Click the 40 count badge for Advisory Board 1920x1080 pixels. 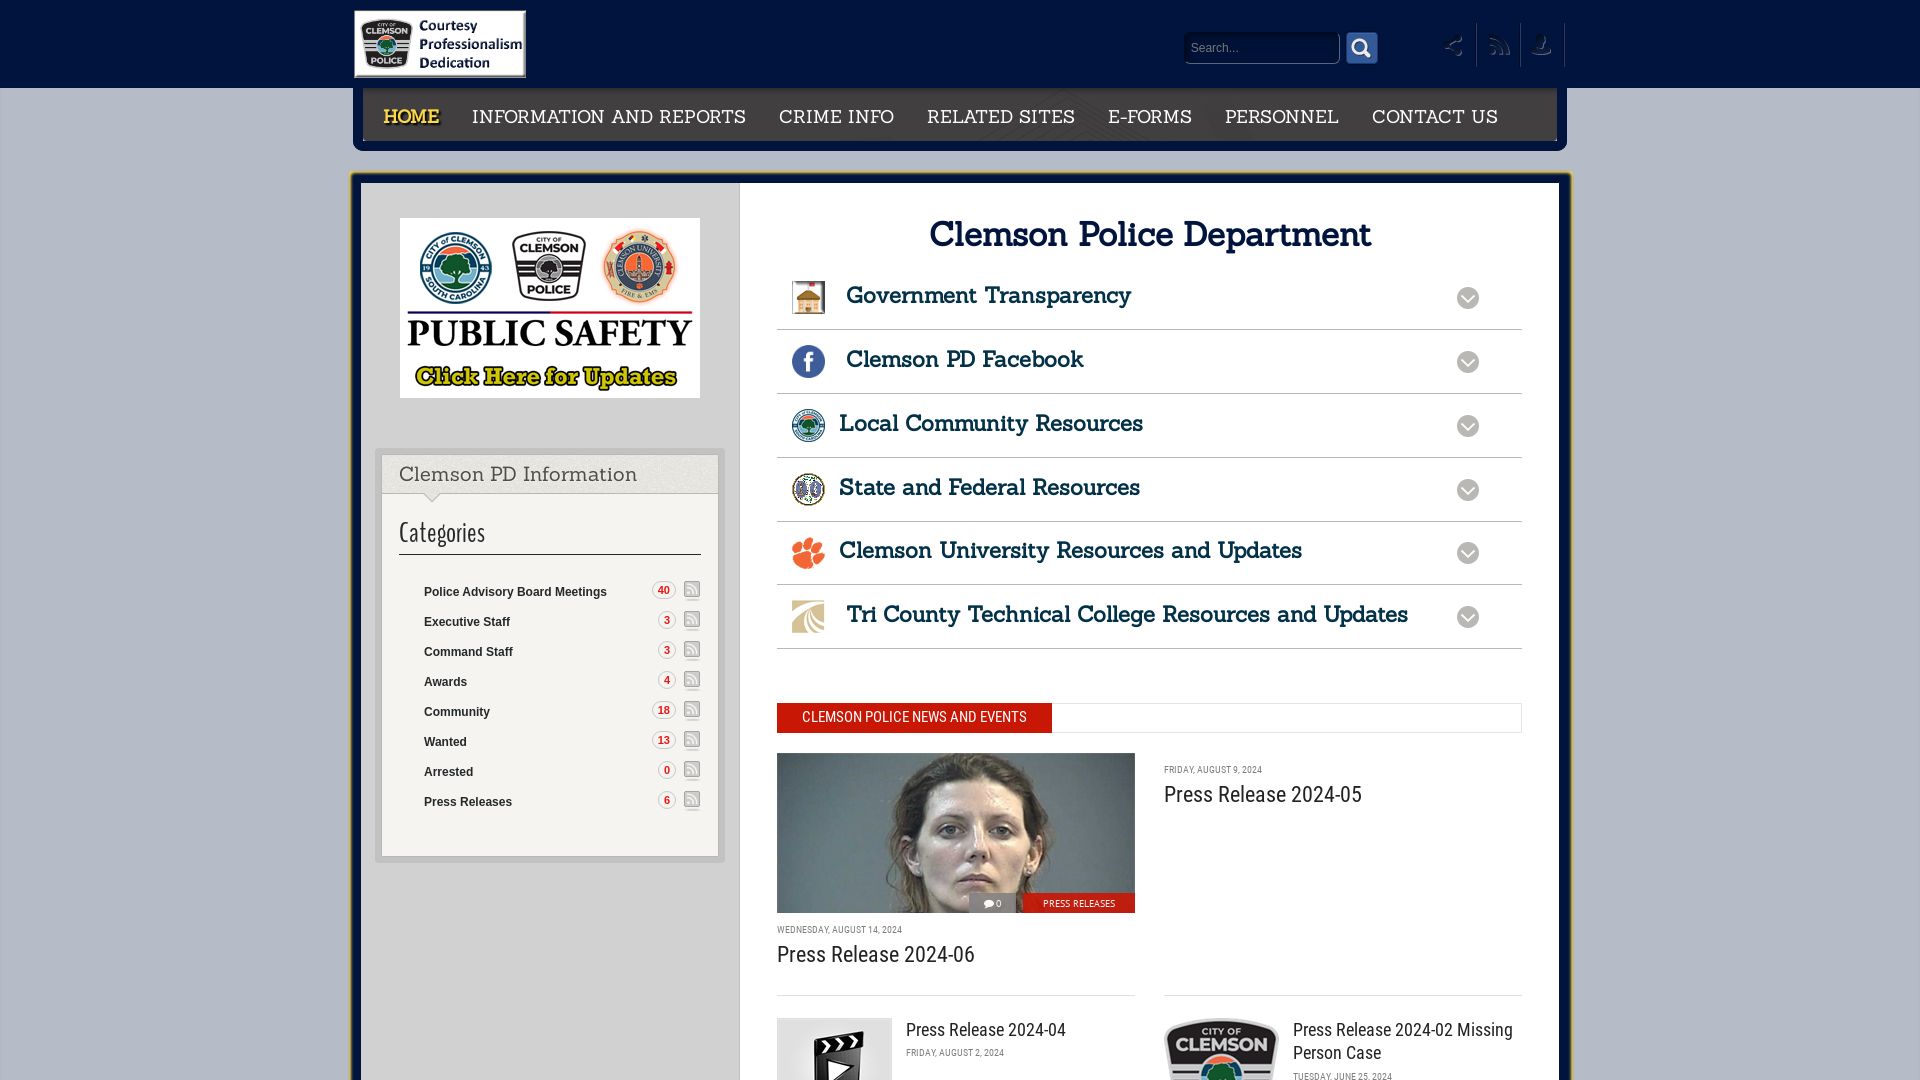pos(664,590)
